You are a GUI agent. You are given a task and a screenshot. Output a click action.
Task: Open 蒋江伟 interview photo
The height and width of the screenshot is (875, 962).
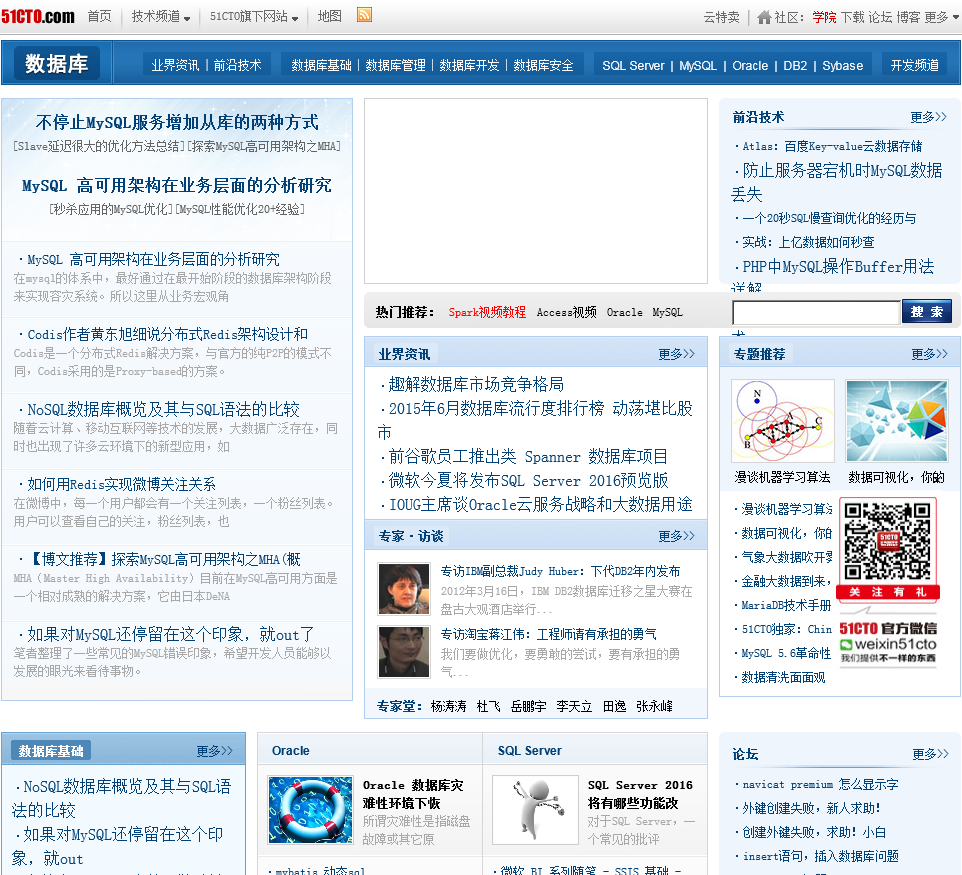[404, 652]
